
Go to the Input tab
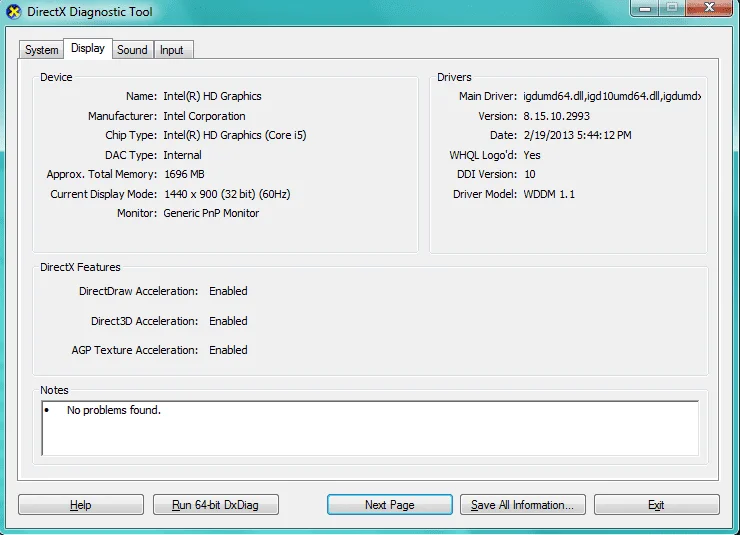click(172, 50)
